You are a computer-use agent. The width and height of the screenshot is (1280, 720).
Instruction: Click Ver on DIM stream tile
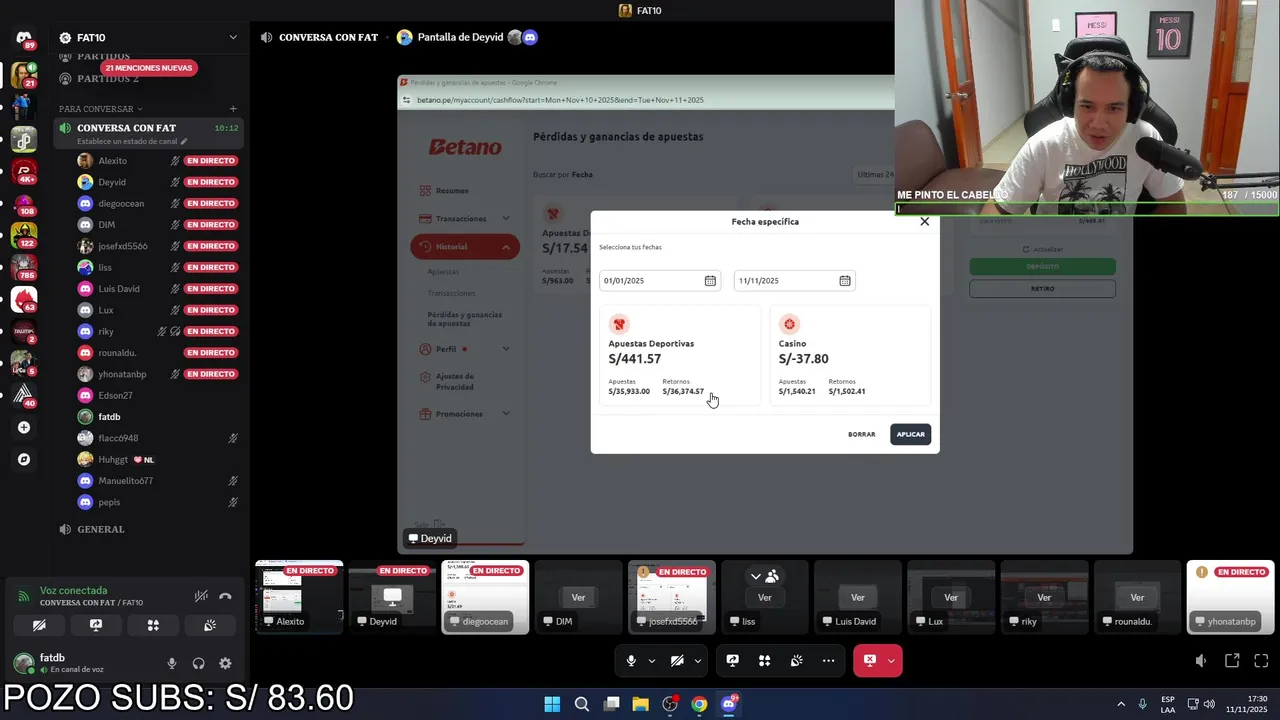(x=578, y=597)
